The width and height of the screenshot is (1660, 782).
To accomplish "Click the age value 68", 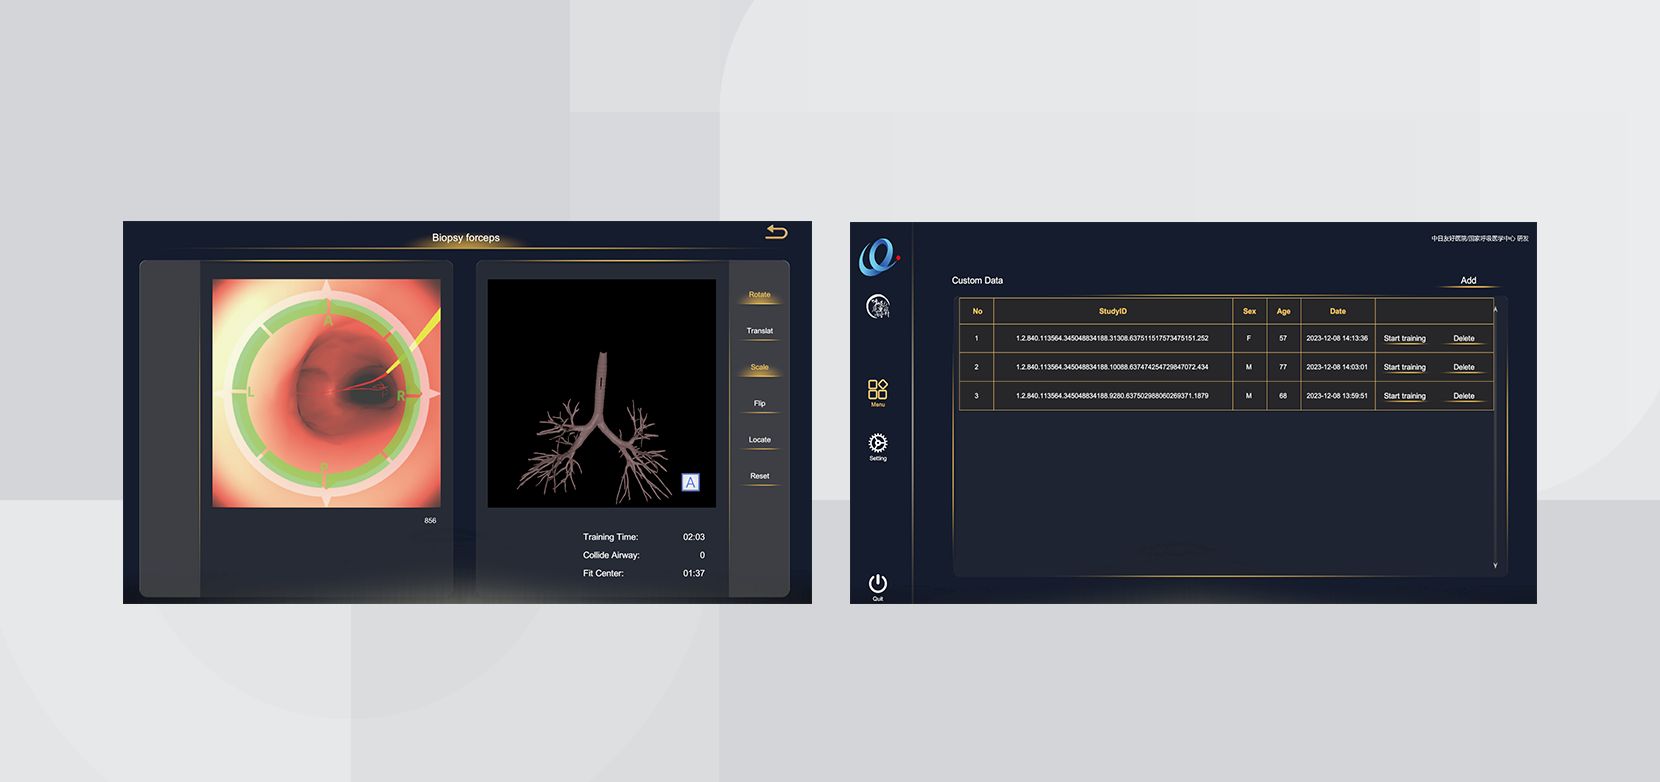I will tap(1283, 396).
